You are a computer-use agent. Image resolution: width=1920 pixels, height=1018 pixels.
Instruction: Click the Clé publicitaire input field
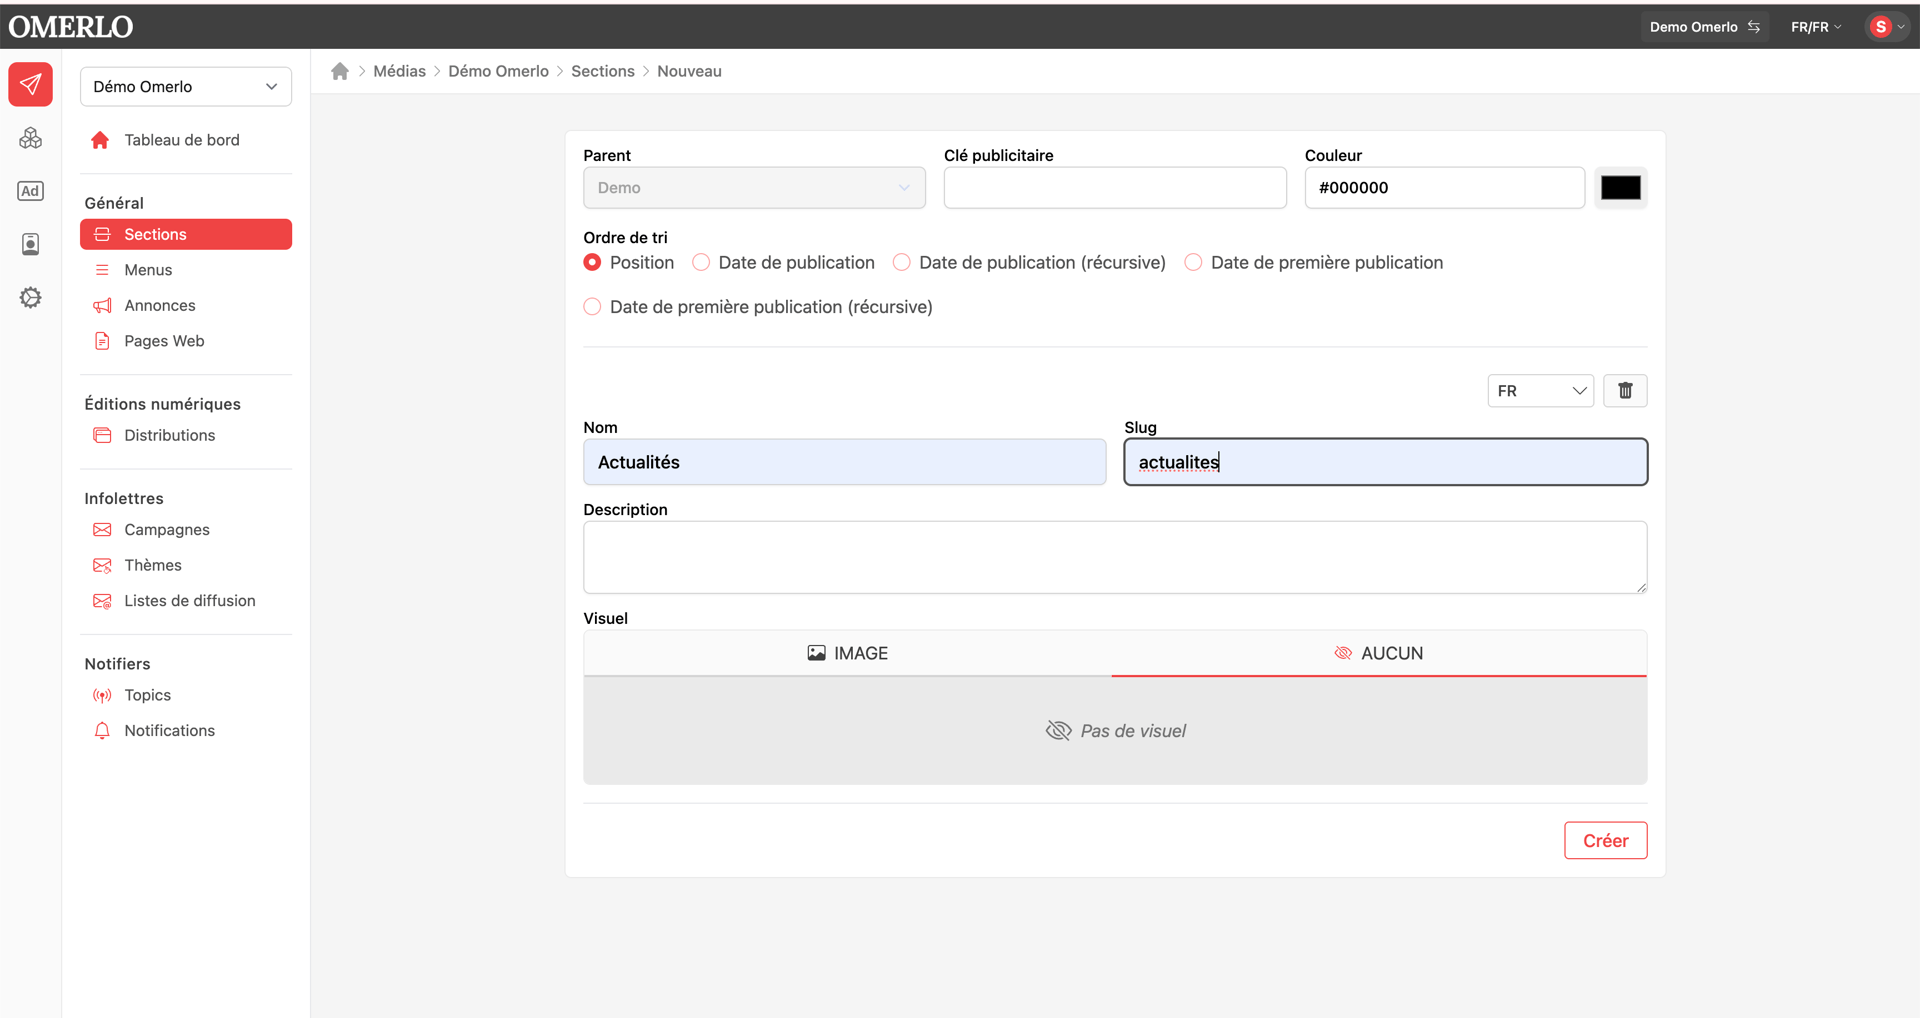pyautogui.click(x=1115, y=187)
